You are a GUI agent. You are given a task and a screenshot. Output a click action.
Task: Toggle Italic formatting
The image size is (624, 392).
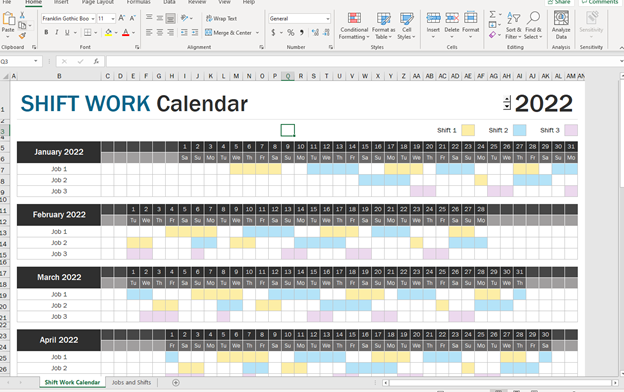tap(57, 33)
